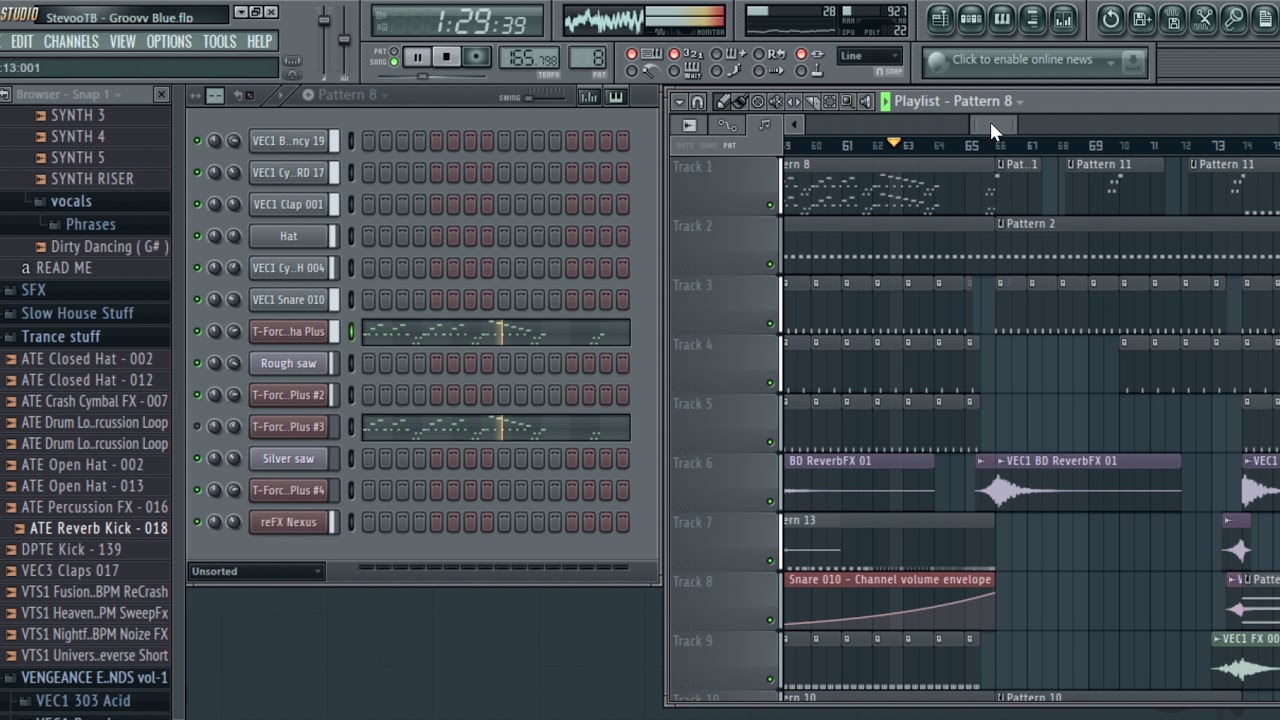1280x720 pixels.
Task: Open the online news dropdown arrow
Action: [x=1110, y=62]
